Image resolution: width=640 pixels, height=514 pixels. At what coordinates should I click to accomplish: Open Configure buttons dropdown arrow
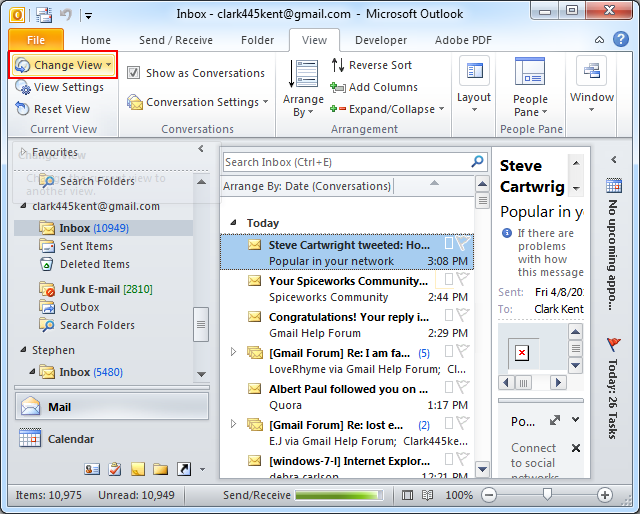(x=202, y=469)
